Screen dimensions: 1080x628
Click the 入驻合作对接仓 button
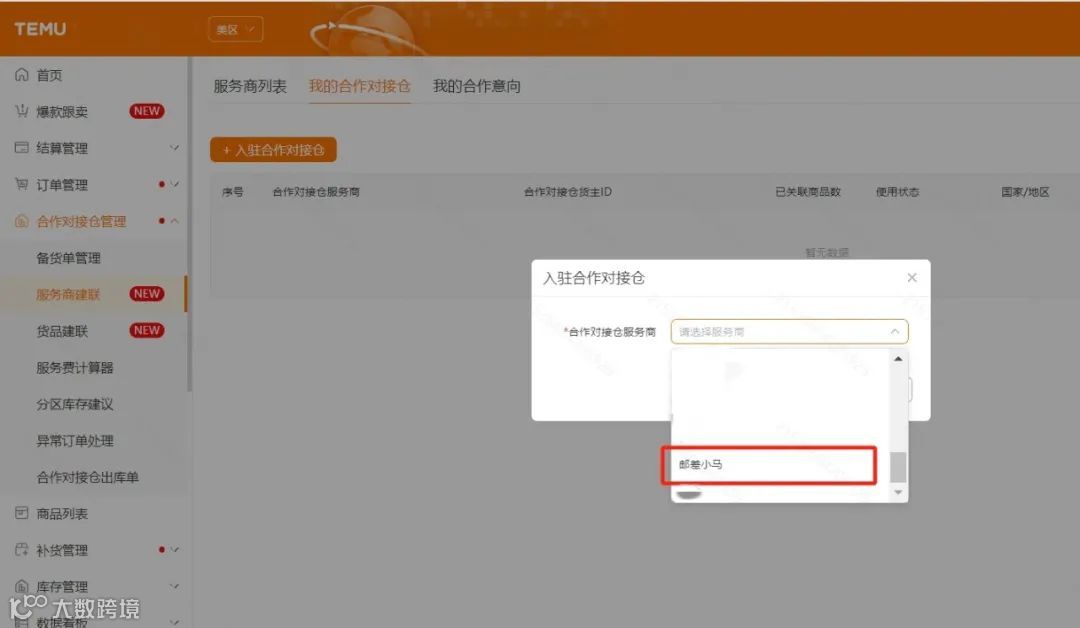273,150
